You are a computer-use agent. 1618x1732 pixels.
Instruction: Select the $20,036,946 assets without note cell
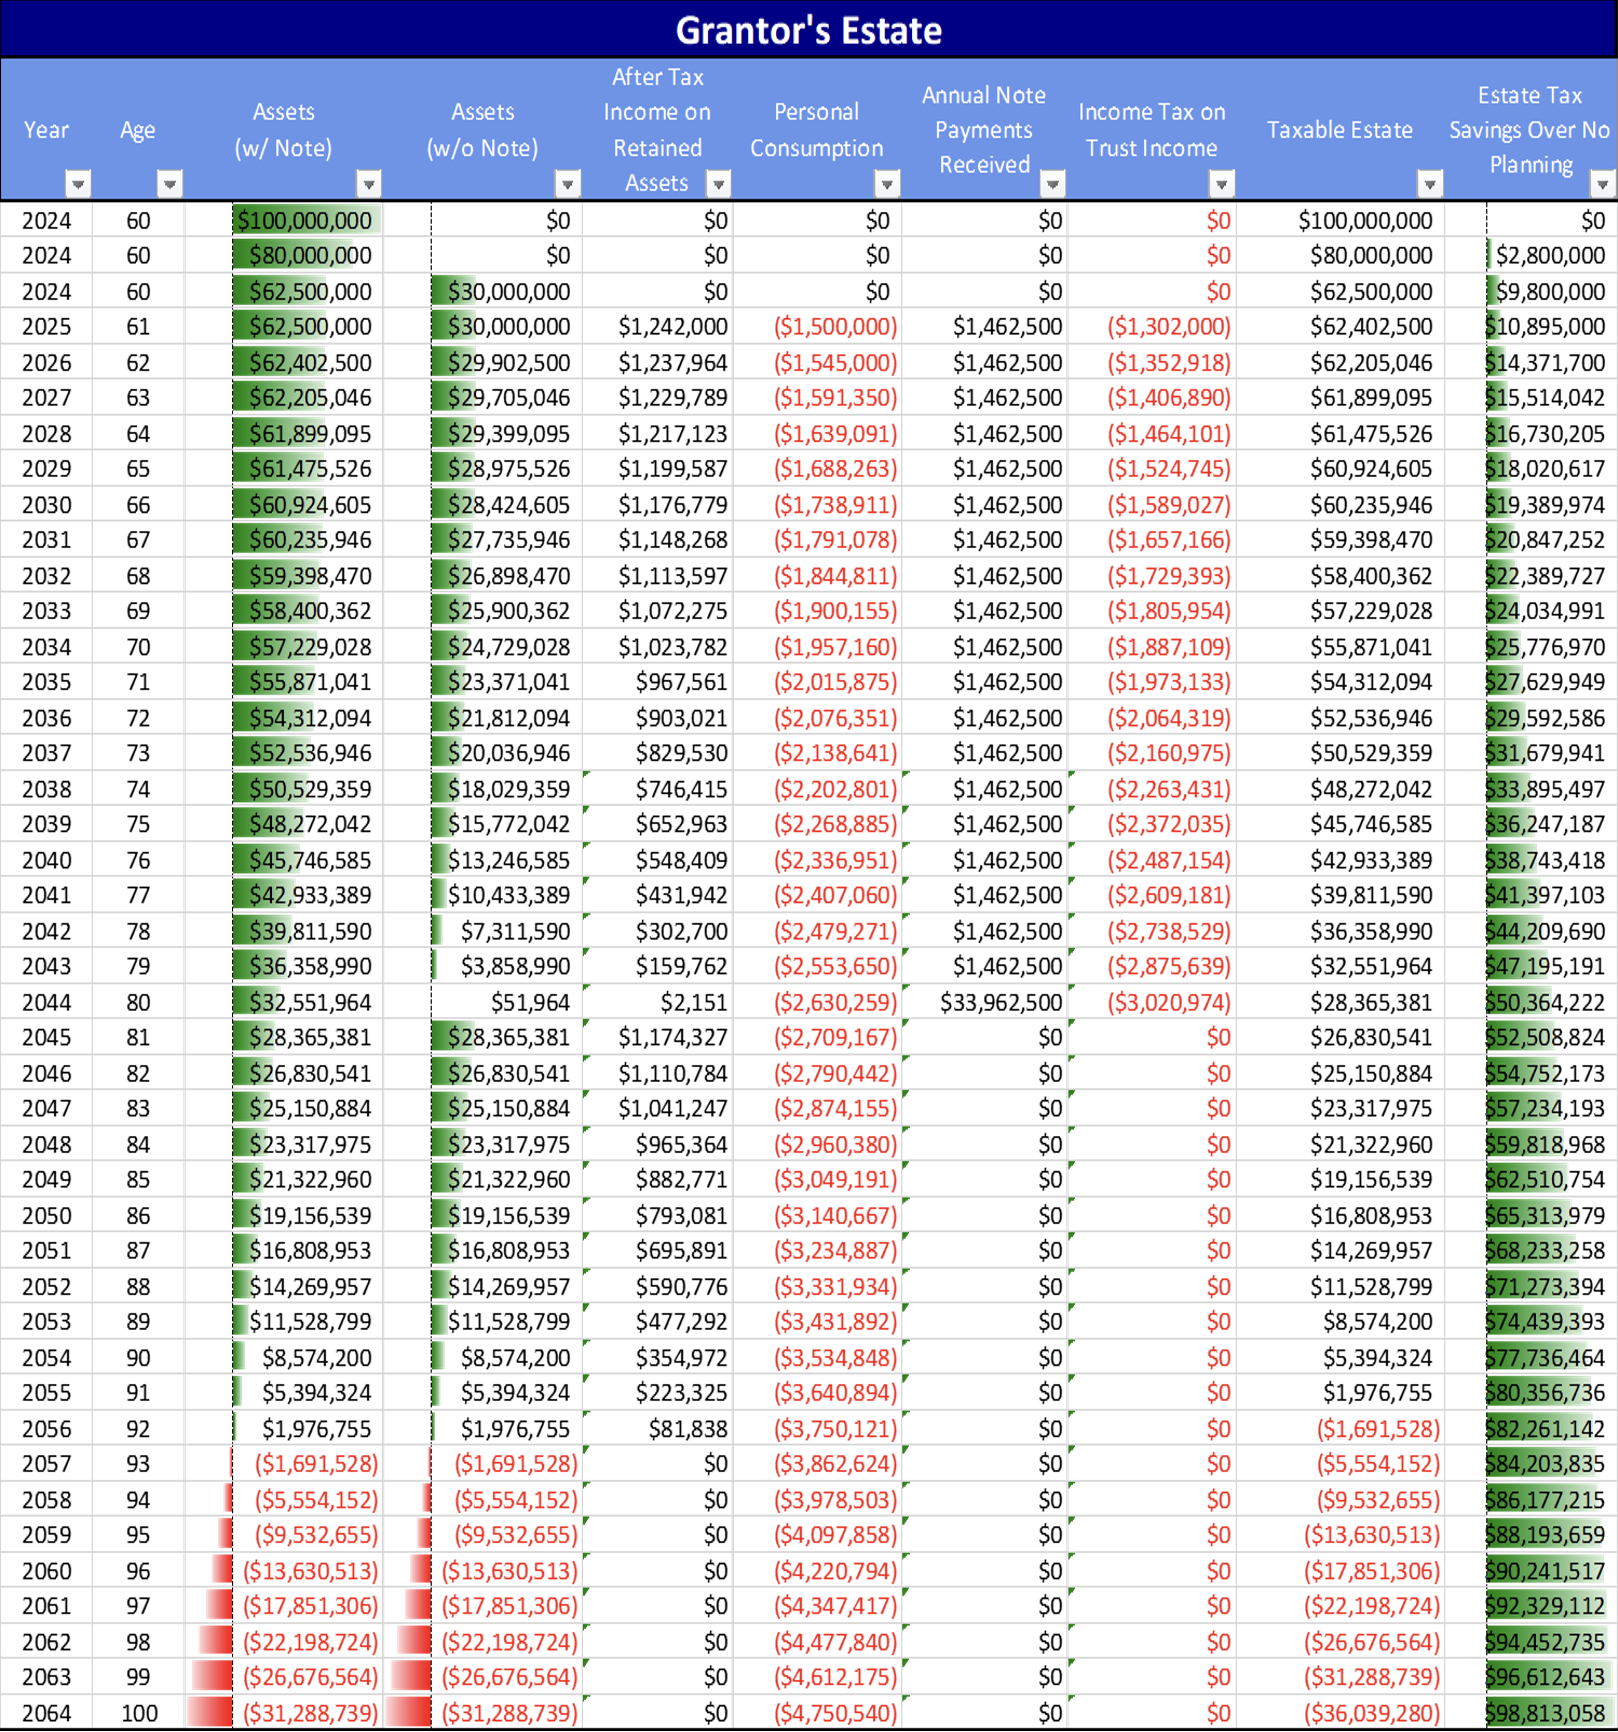(482, 754)
